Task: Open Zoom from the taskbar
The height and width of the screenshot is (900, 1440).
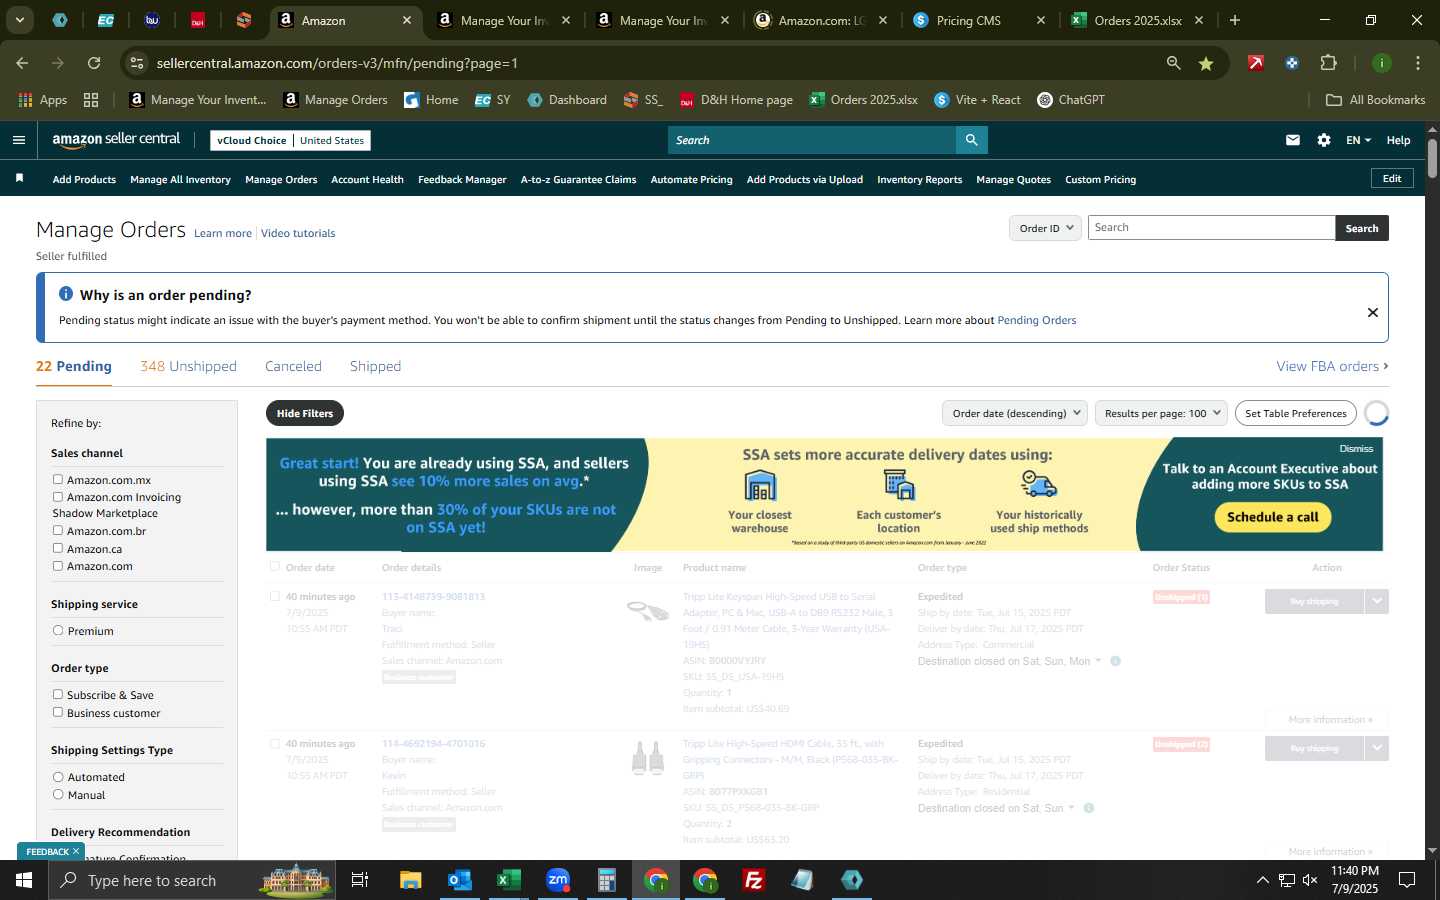Action: (557, 880)
